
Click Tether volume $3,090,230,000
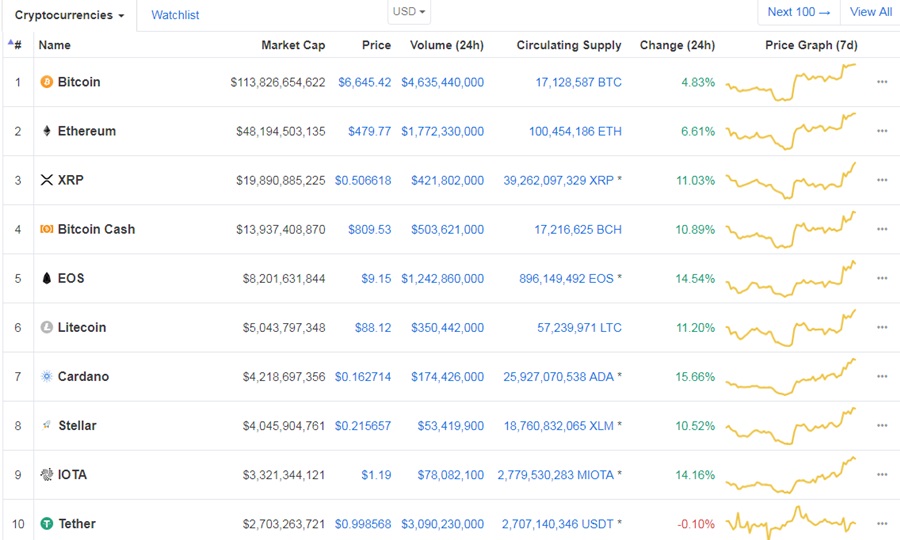(x=443, y=524)
